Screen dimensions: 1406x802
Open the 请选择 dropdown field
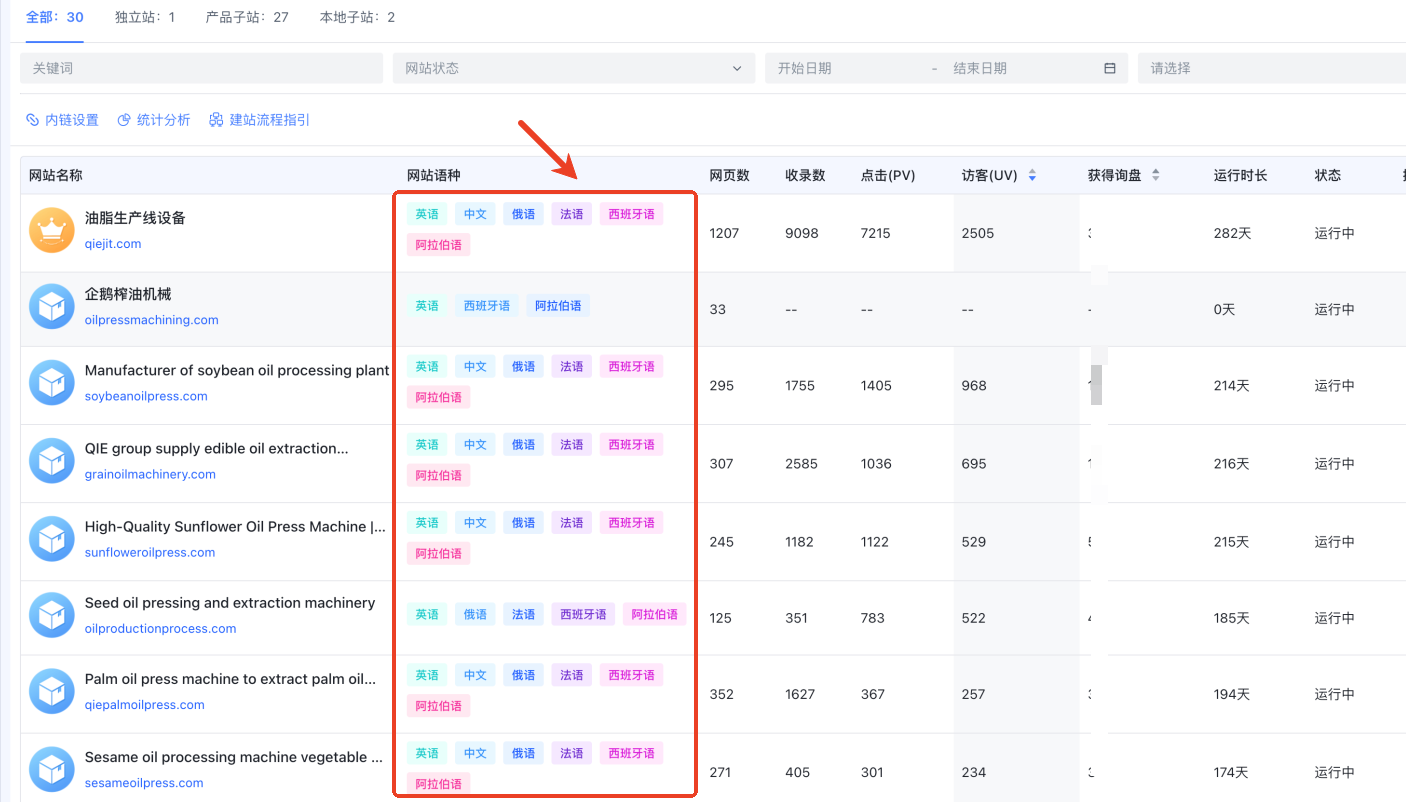point(1270,68)
